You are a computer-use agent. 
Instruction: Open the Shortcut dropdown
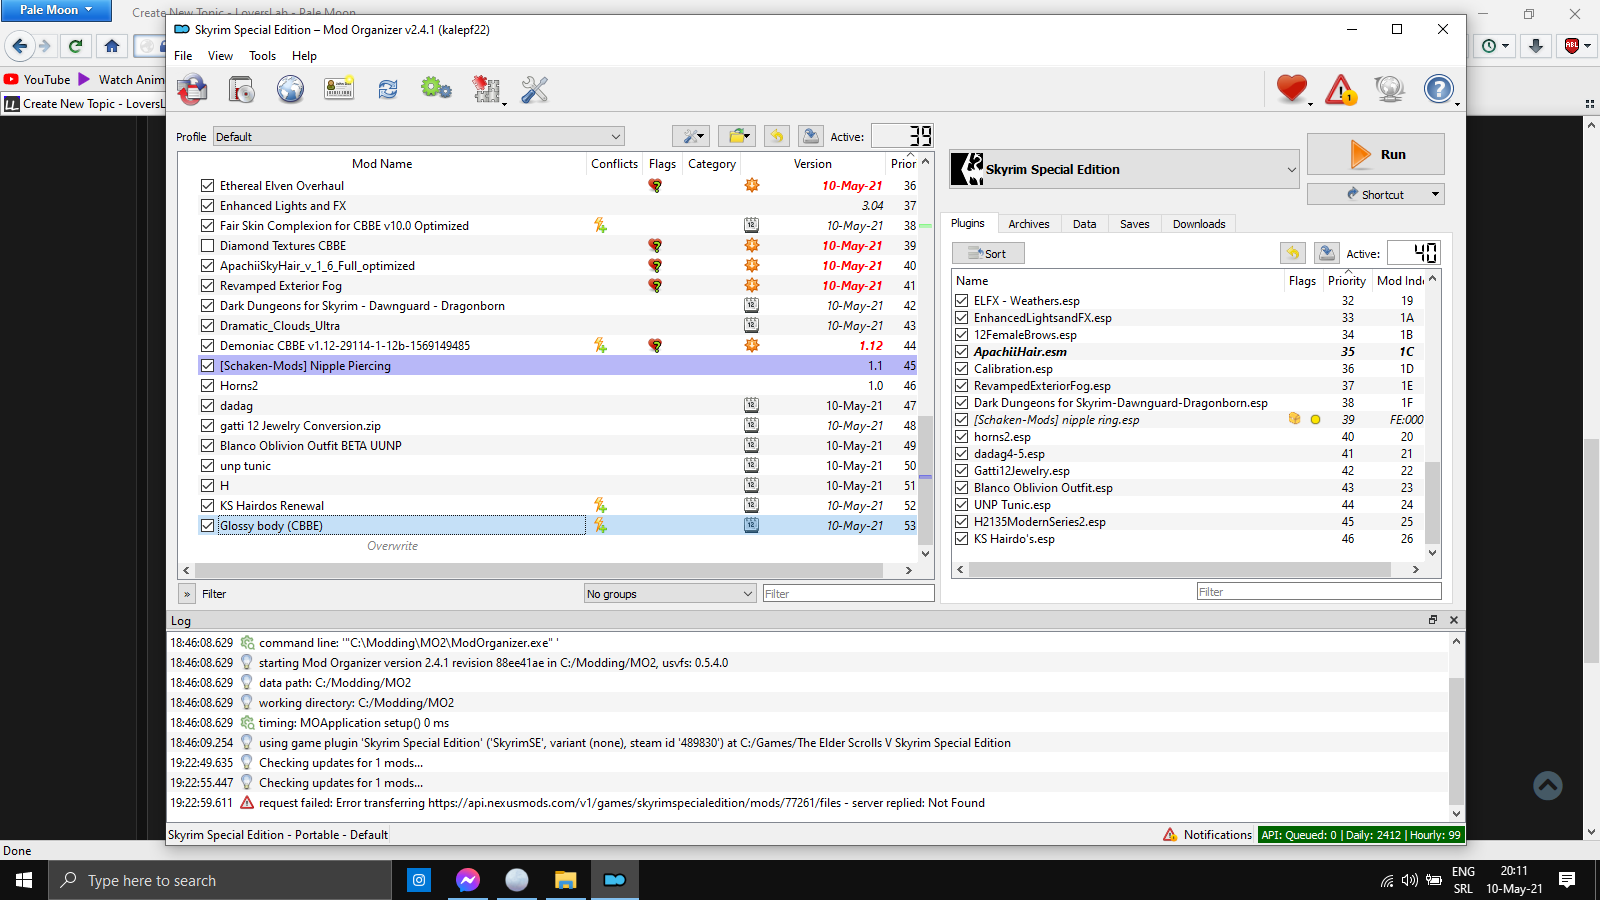coord(1376,194)
